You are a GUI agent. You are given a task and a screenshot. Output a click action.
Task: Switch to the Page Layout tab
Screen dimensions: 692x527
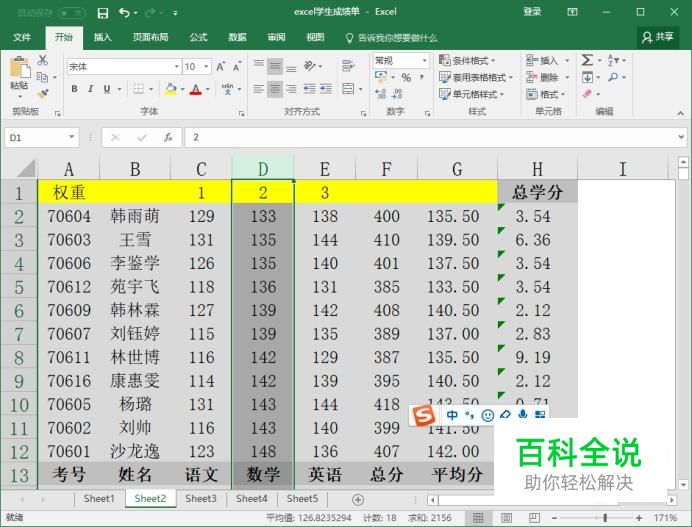[x=150, y=38]
